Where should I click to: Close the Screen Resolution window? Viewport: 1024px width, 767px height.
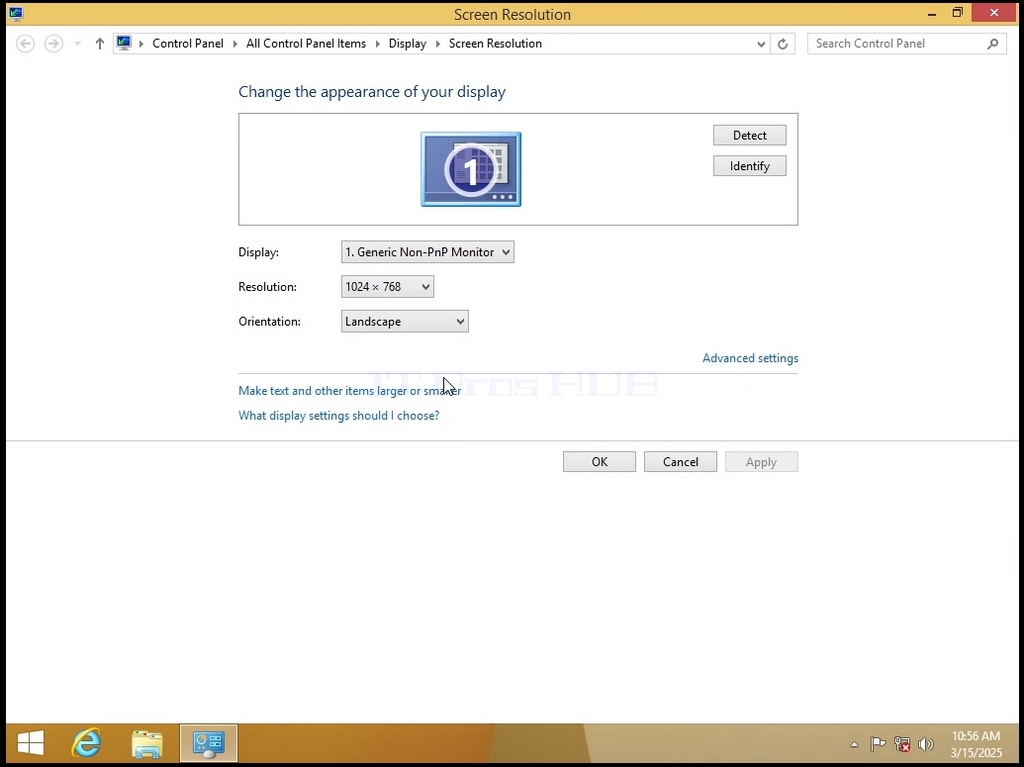click(x=994, y=13)
